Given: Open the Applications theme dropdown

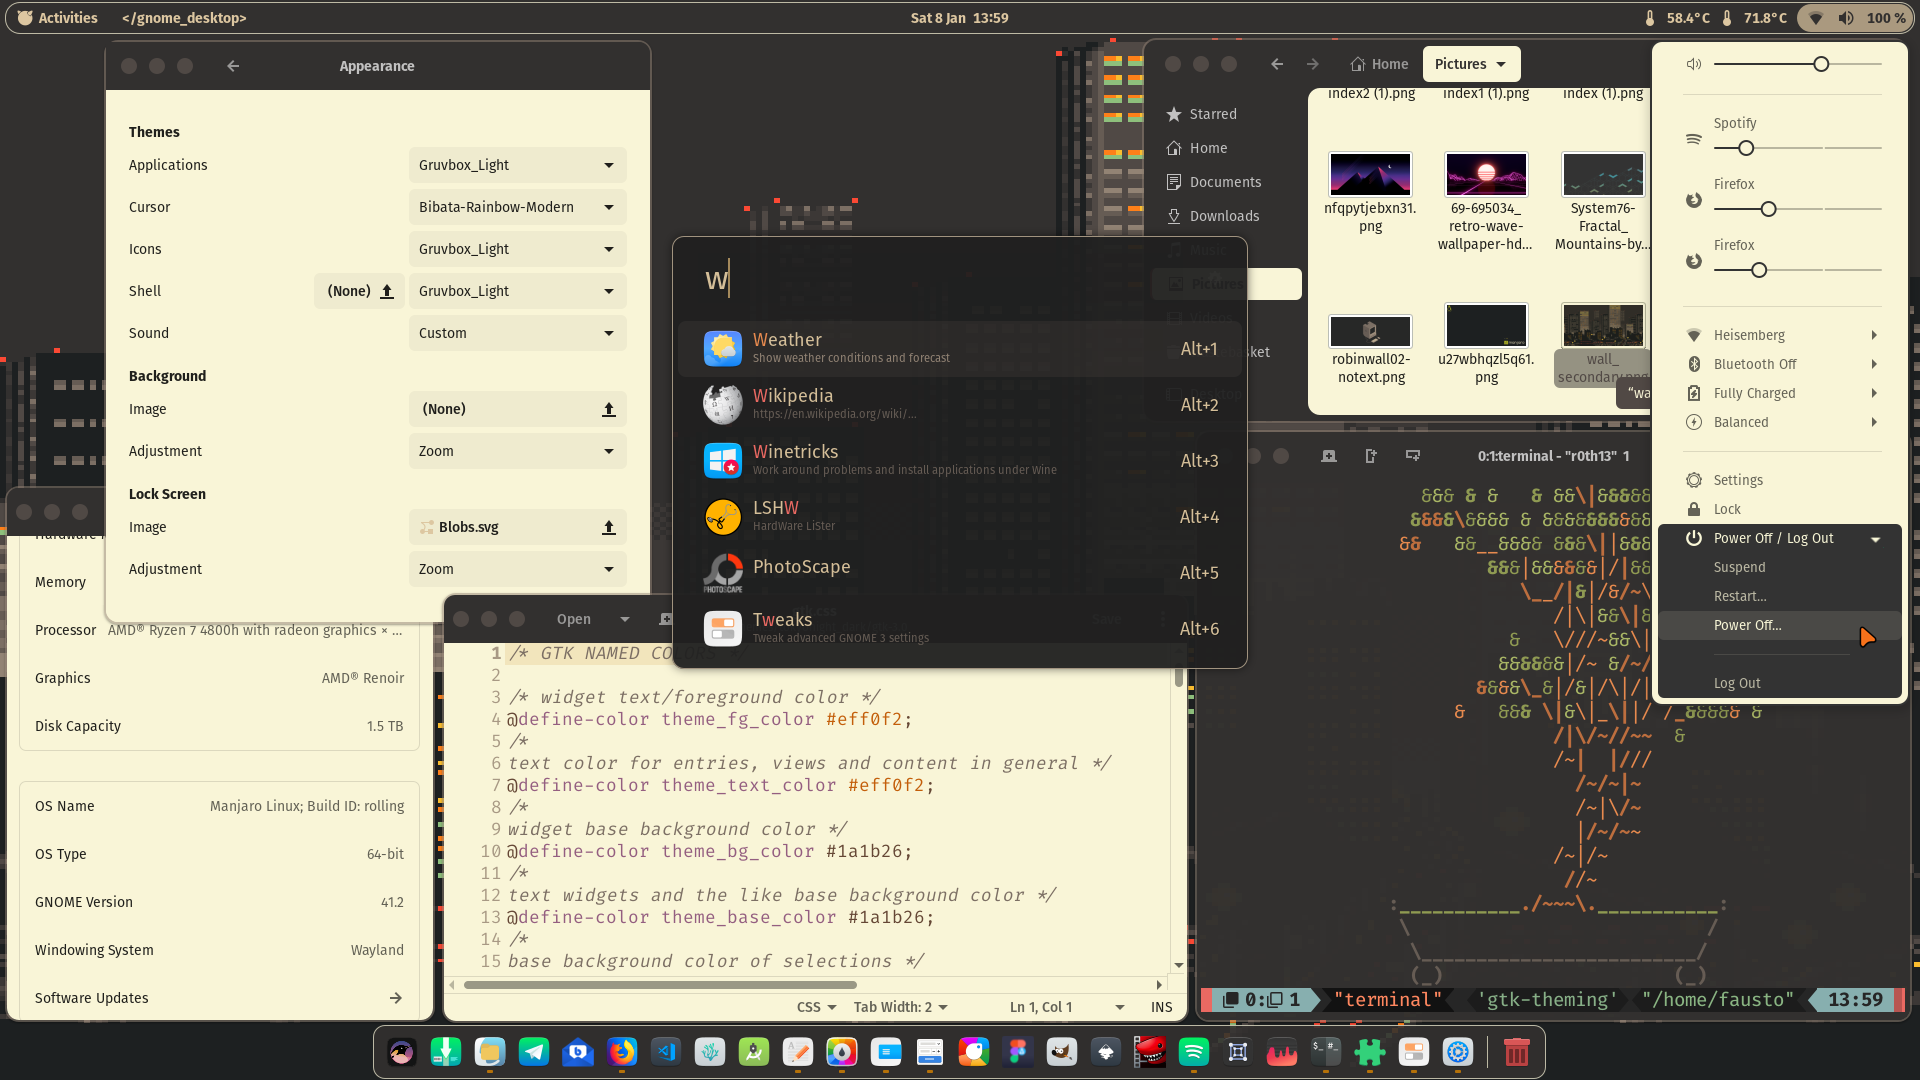Looking at the screenshot, I should pos(518,165).
